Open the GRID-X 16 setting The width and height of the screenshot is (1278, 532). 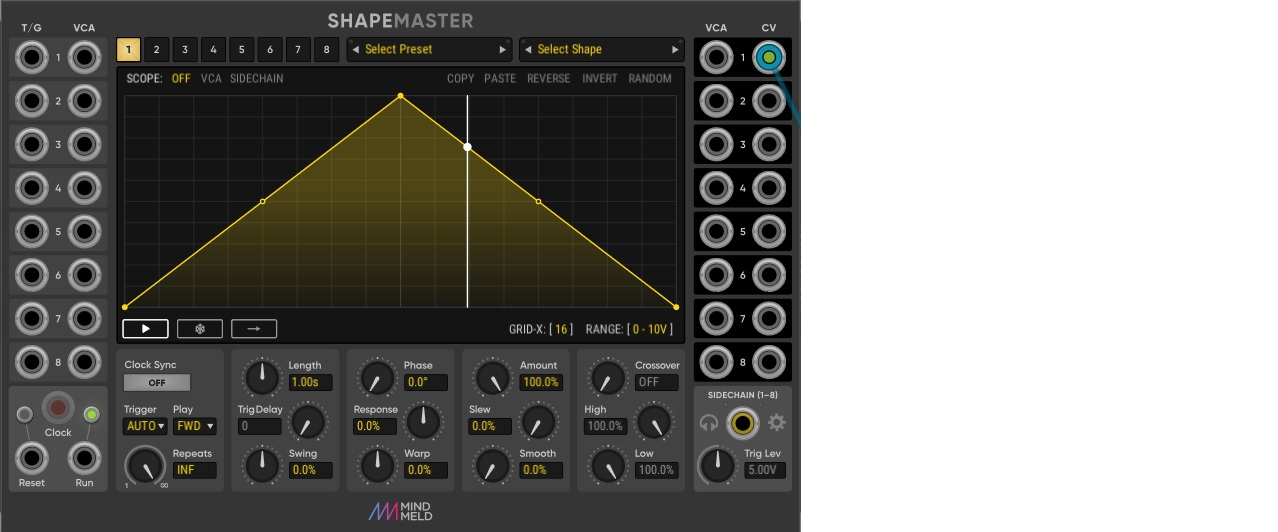(x=541, y=329)
